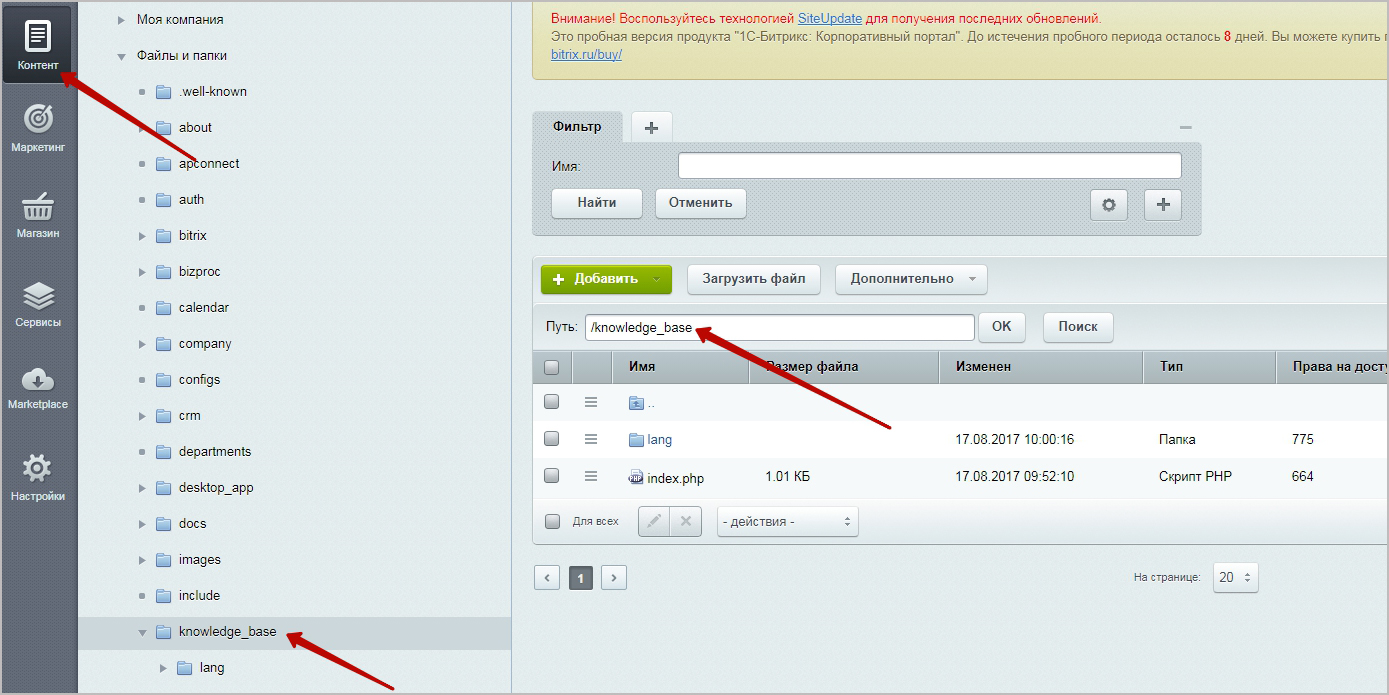Screen dimensions: 1389x695
Task: Open the Магазин basket icon
Action: point(38,215)
